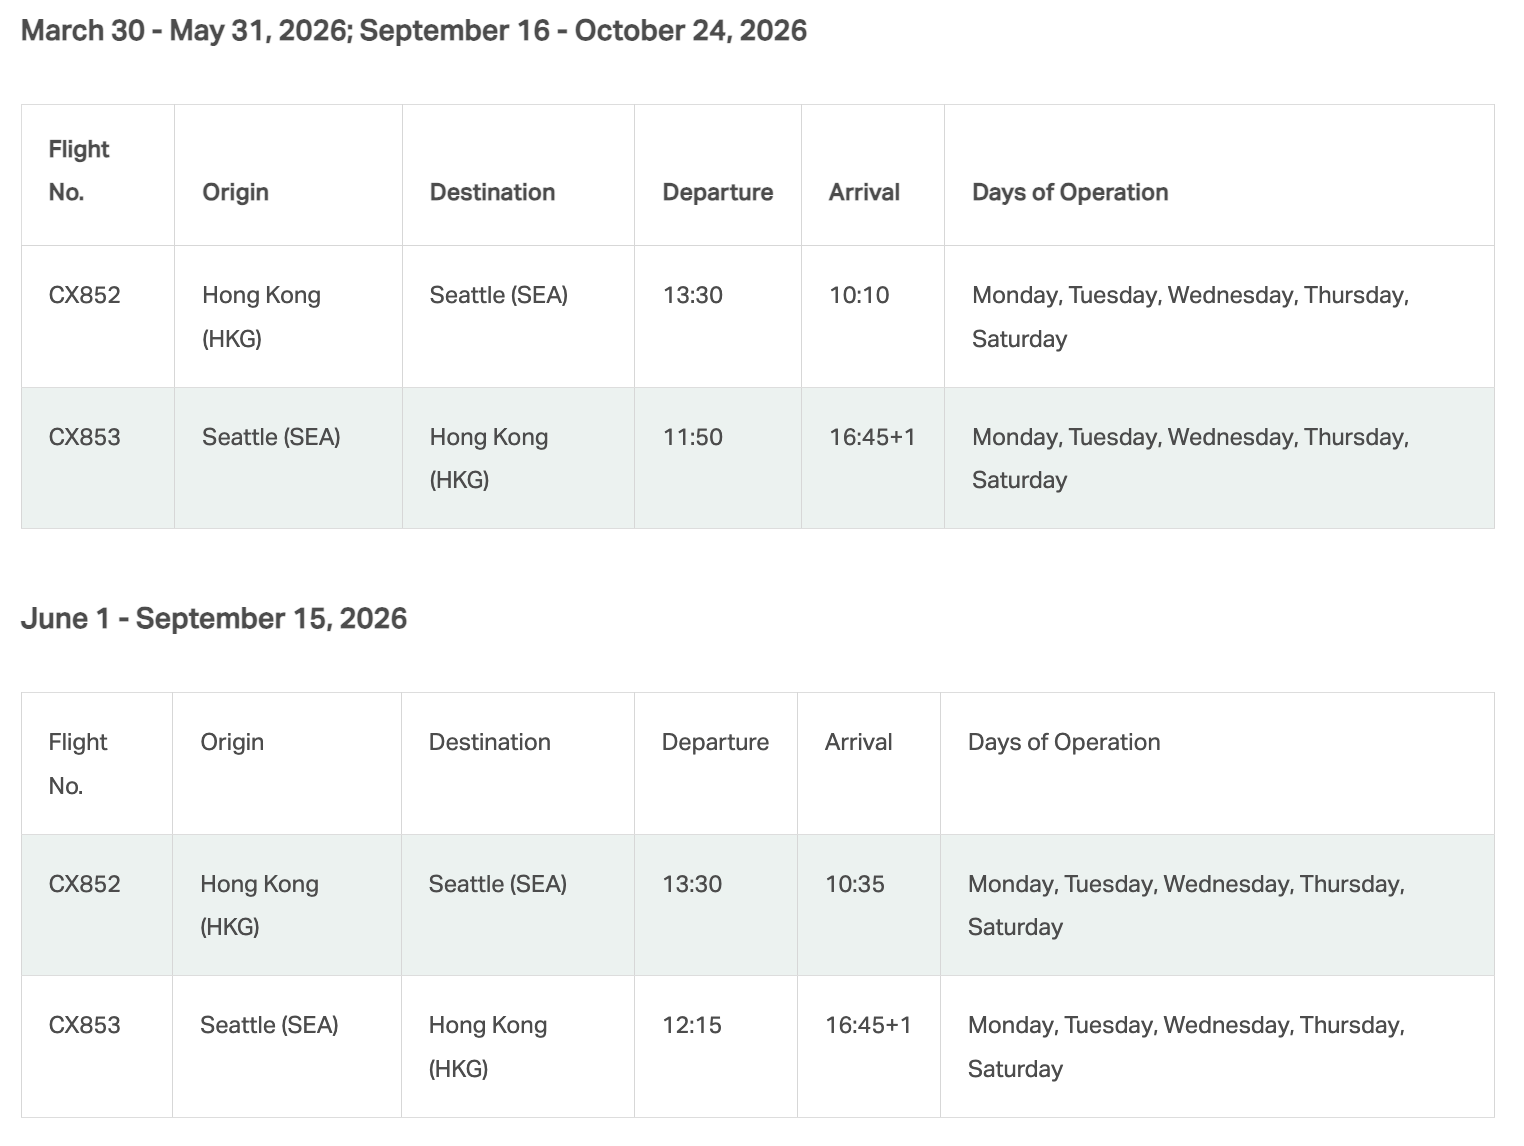Select CX852 in the March–May schedule table
Image resolution: width=1524 pixels, height=1146 pixels.
[84, 296]
